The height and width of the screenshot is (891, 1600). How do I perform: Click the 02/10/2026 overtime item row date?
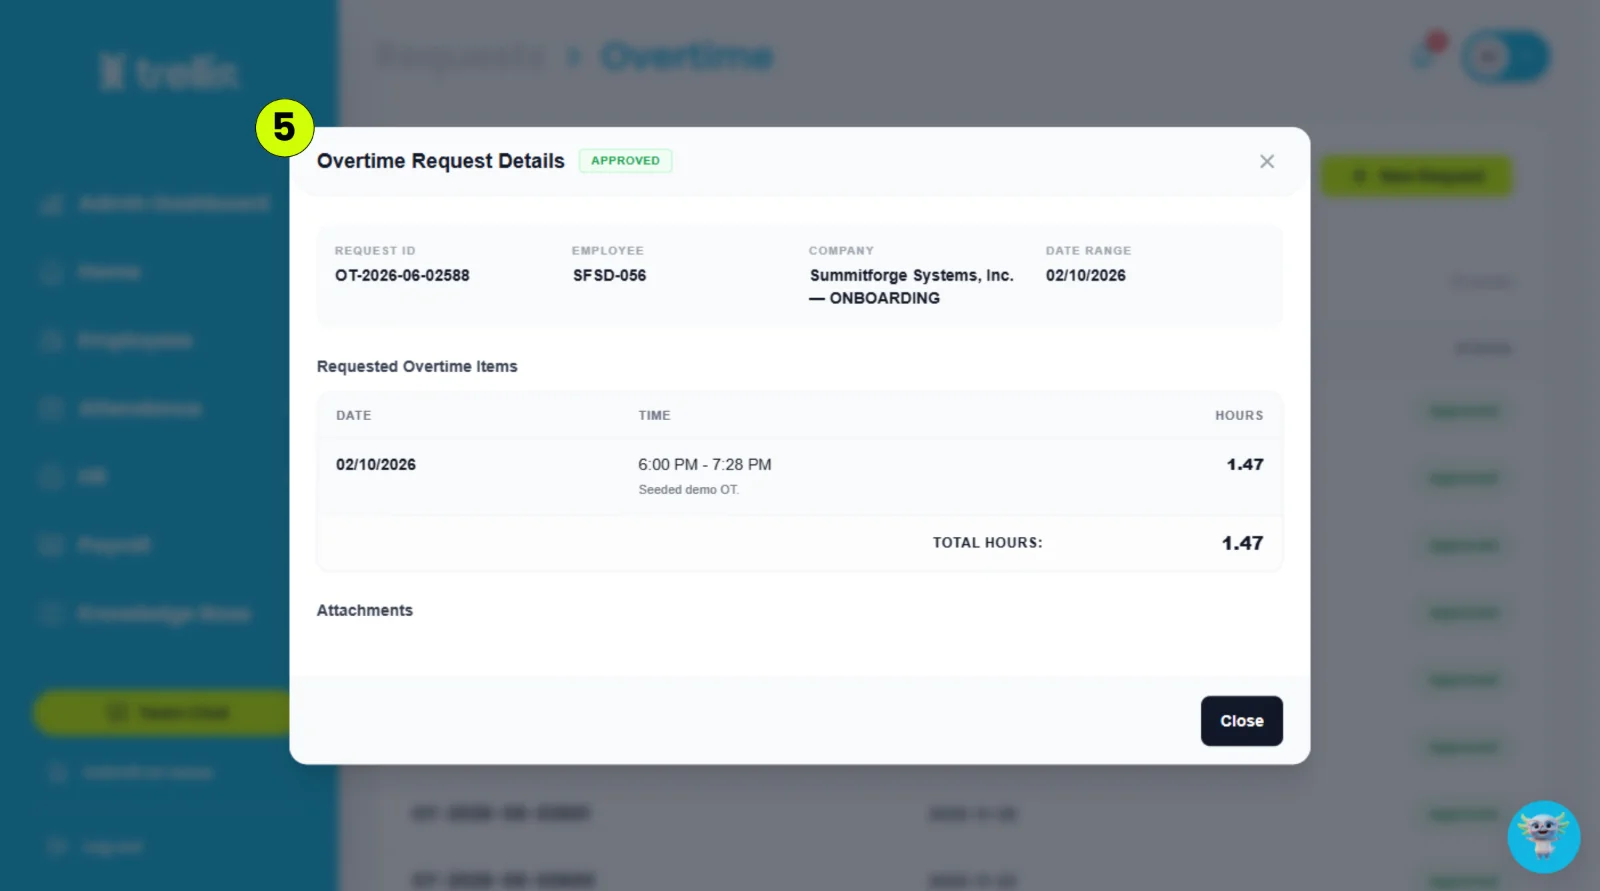[x=375, y=464]
